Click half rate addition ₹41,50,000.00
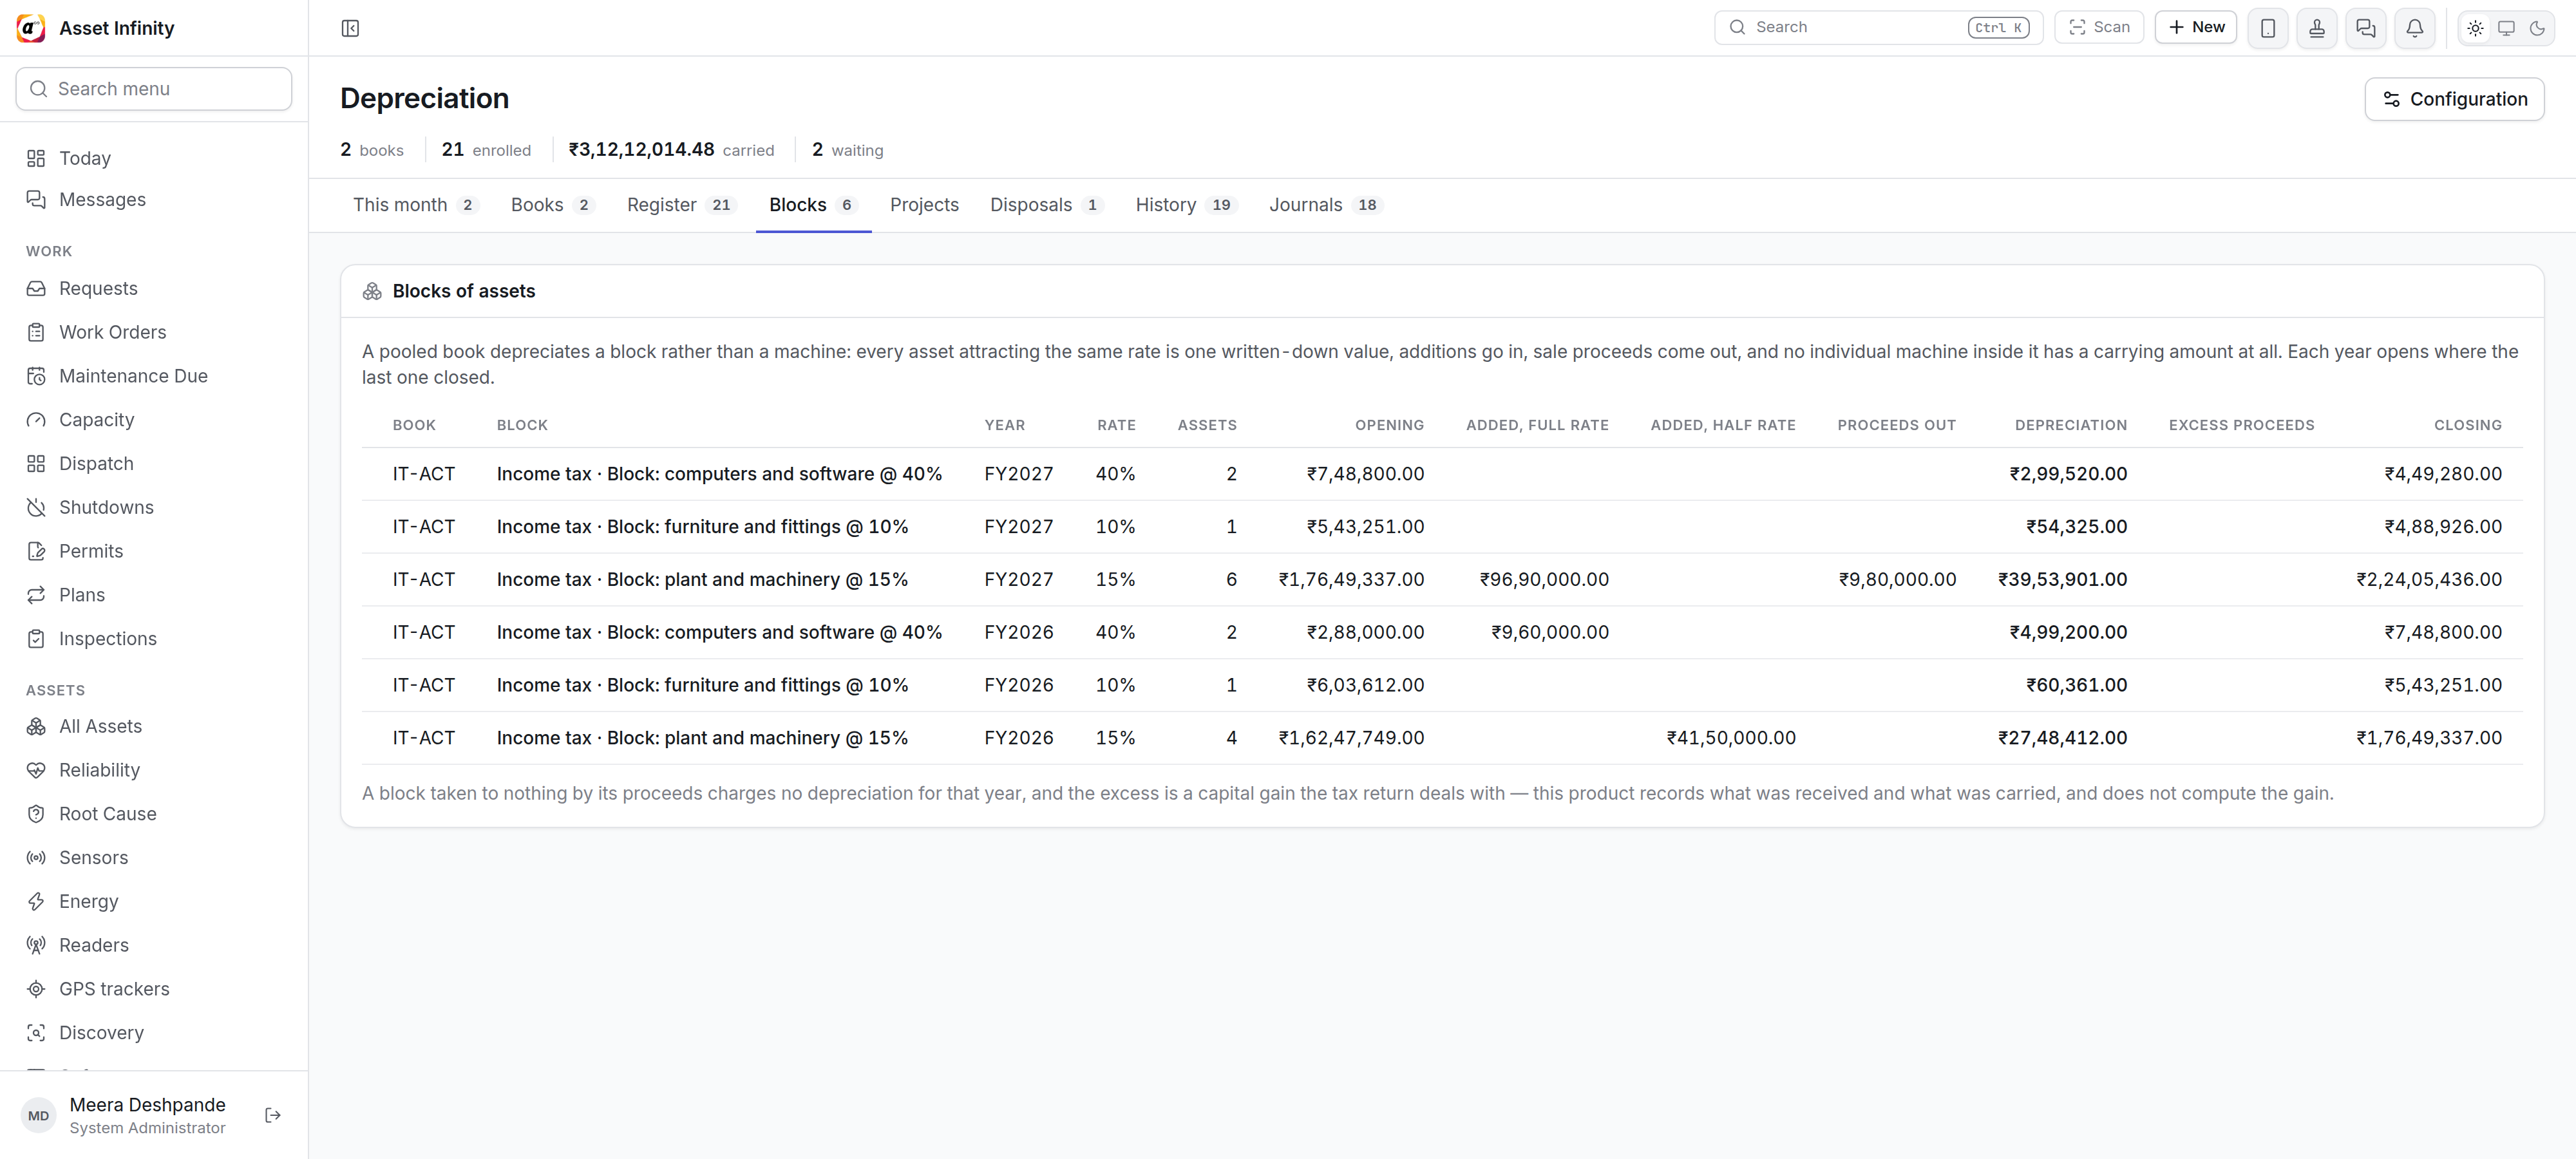The image size is (2576, 1159). click(1731, 738)
